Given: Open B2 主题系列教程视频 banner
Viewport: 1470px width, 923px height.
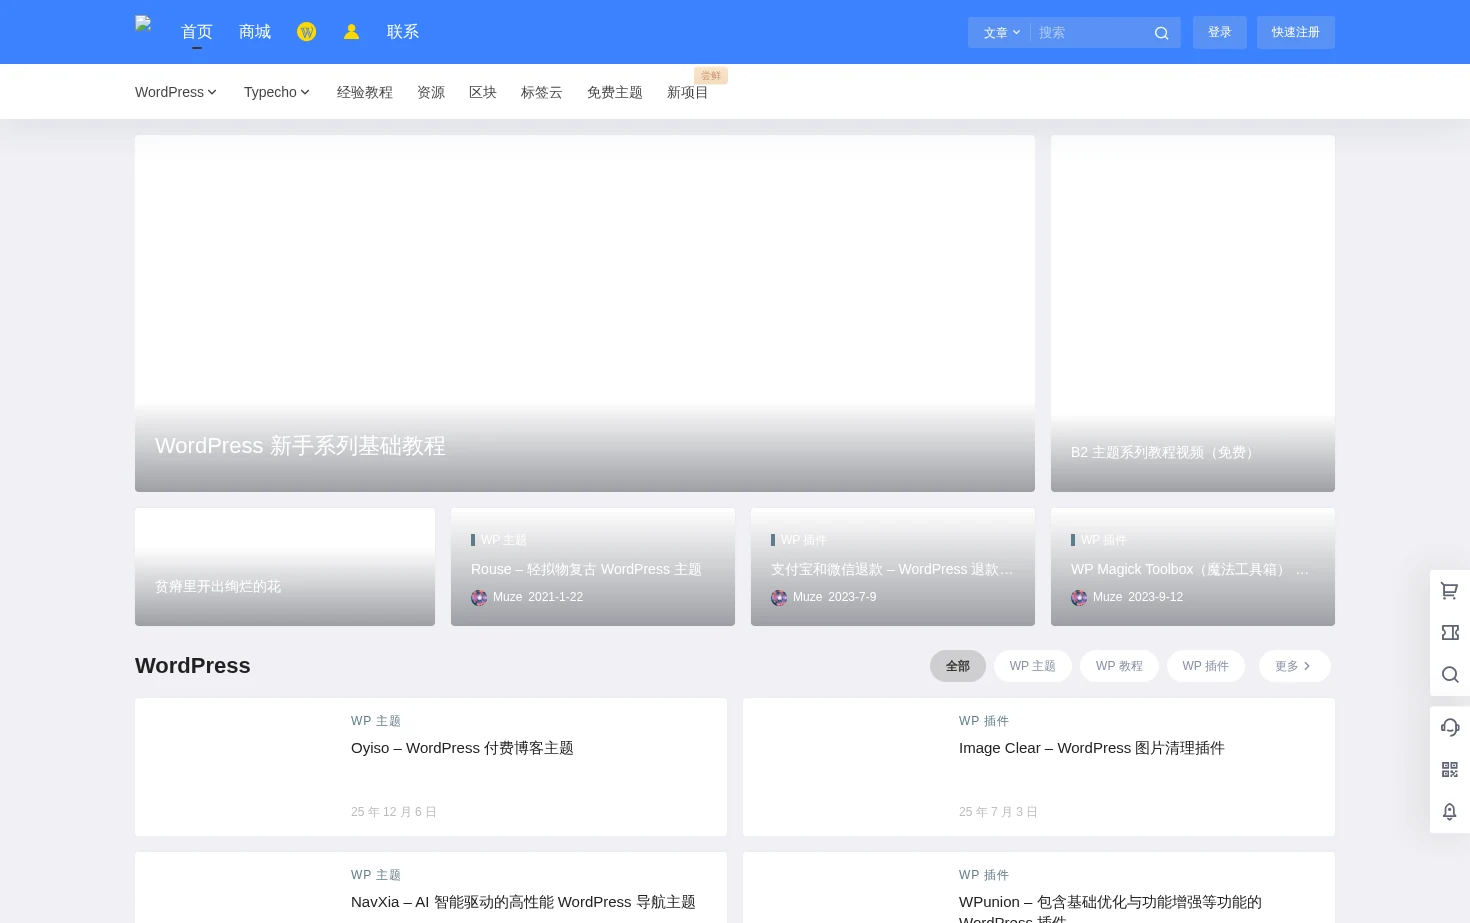Looking at the screenshot, I should click(x=1193, y=313).
